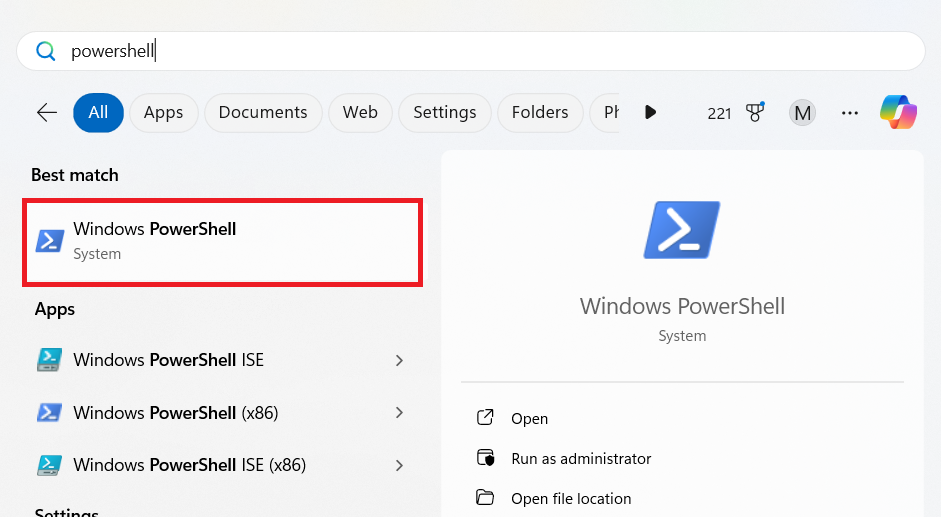Select Windows PowerShell (x86) result
Image resolution: width=941 pixels, height=517 pixels.
tap(223, 413)
